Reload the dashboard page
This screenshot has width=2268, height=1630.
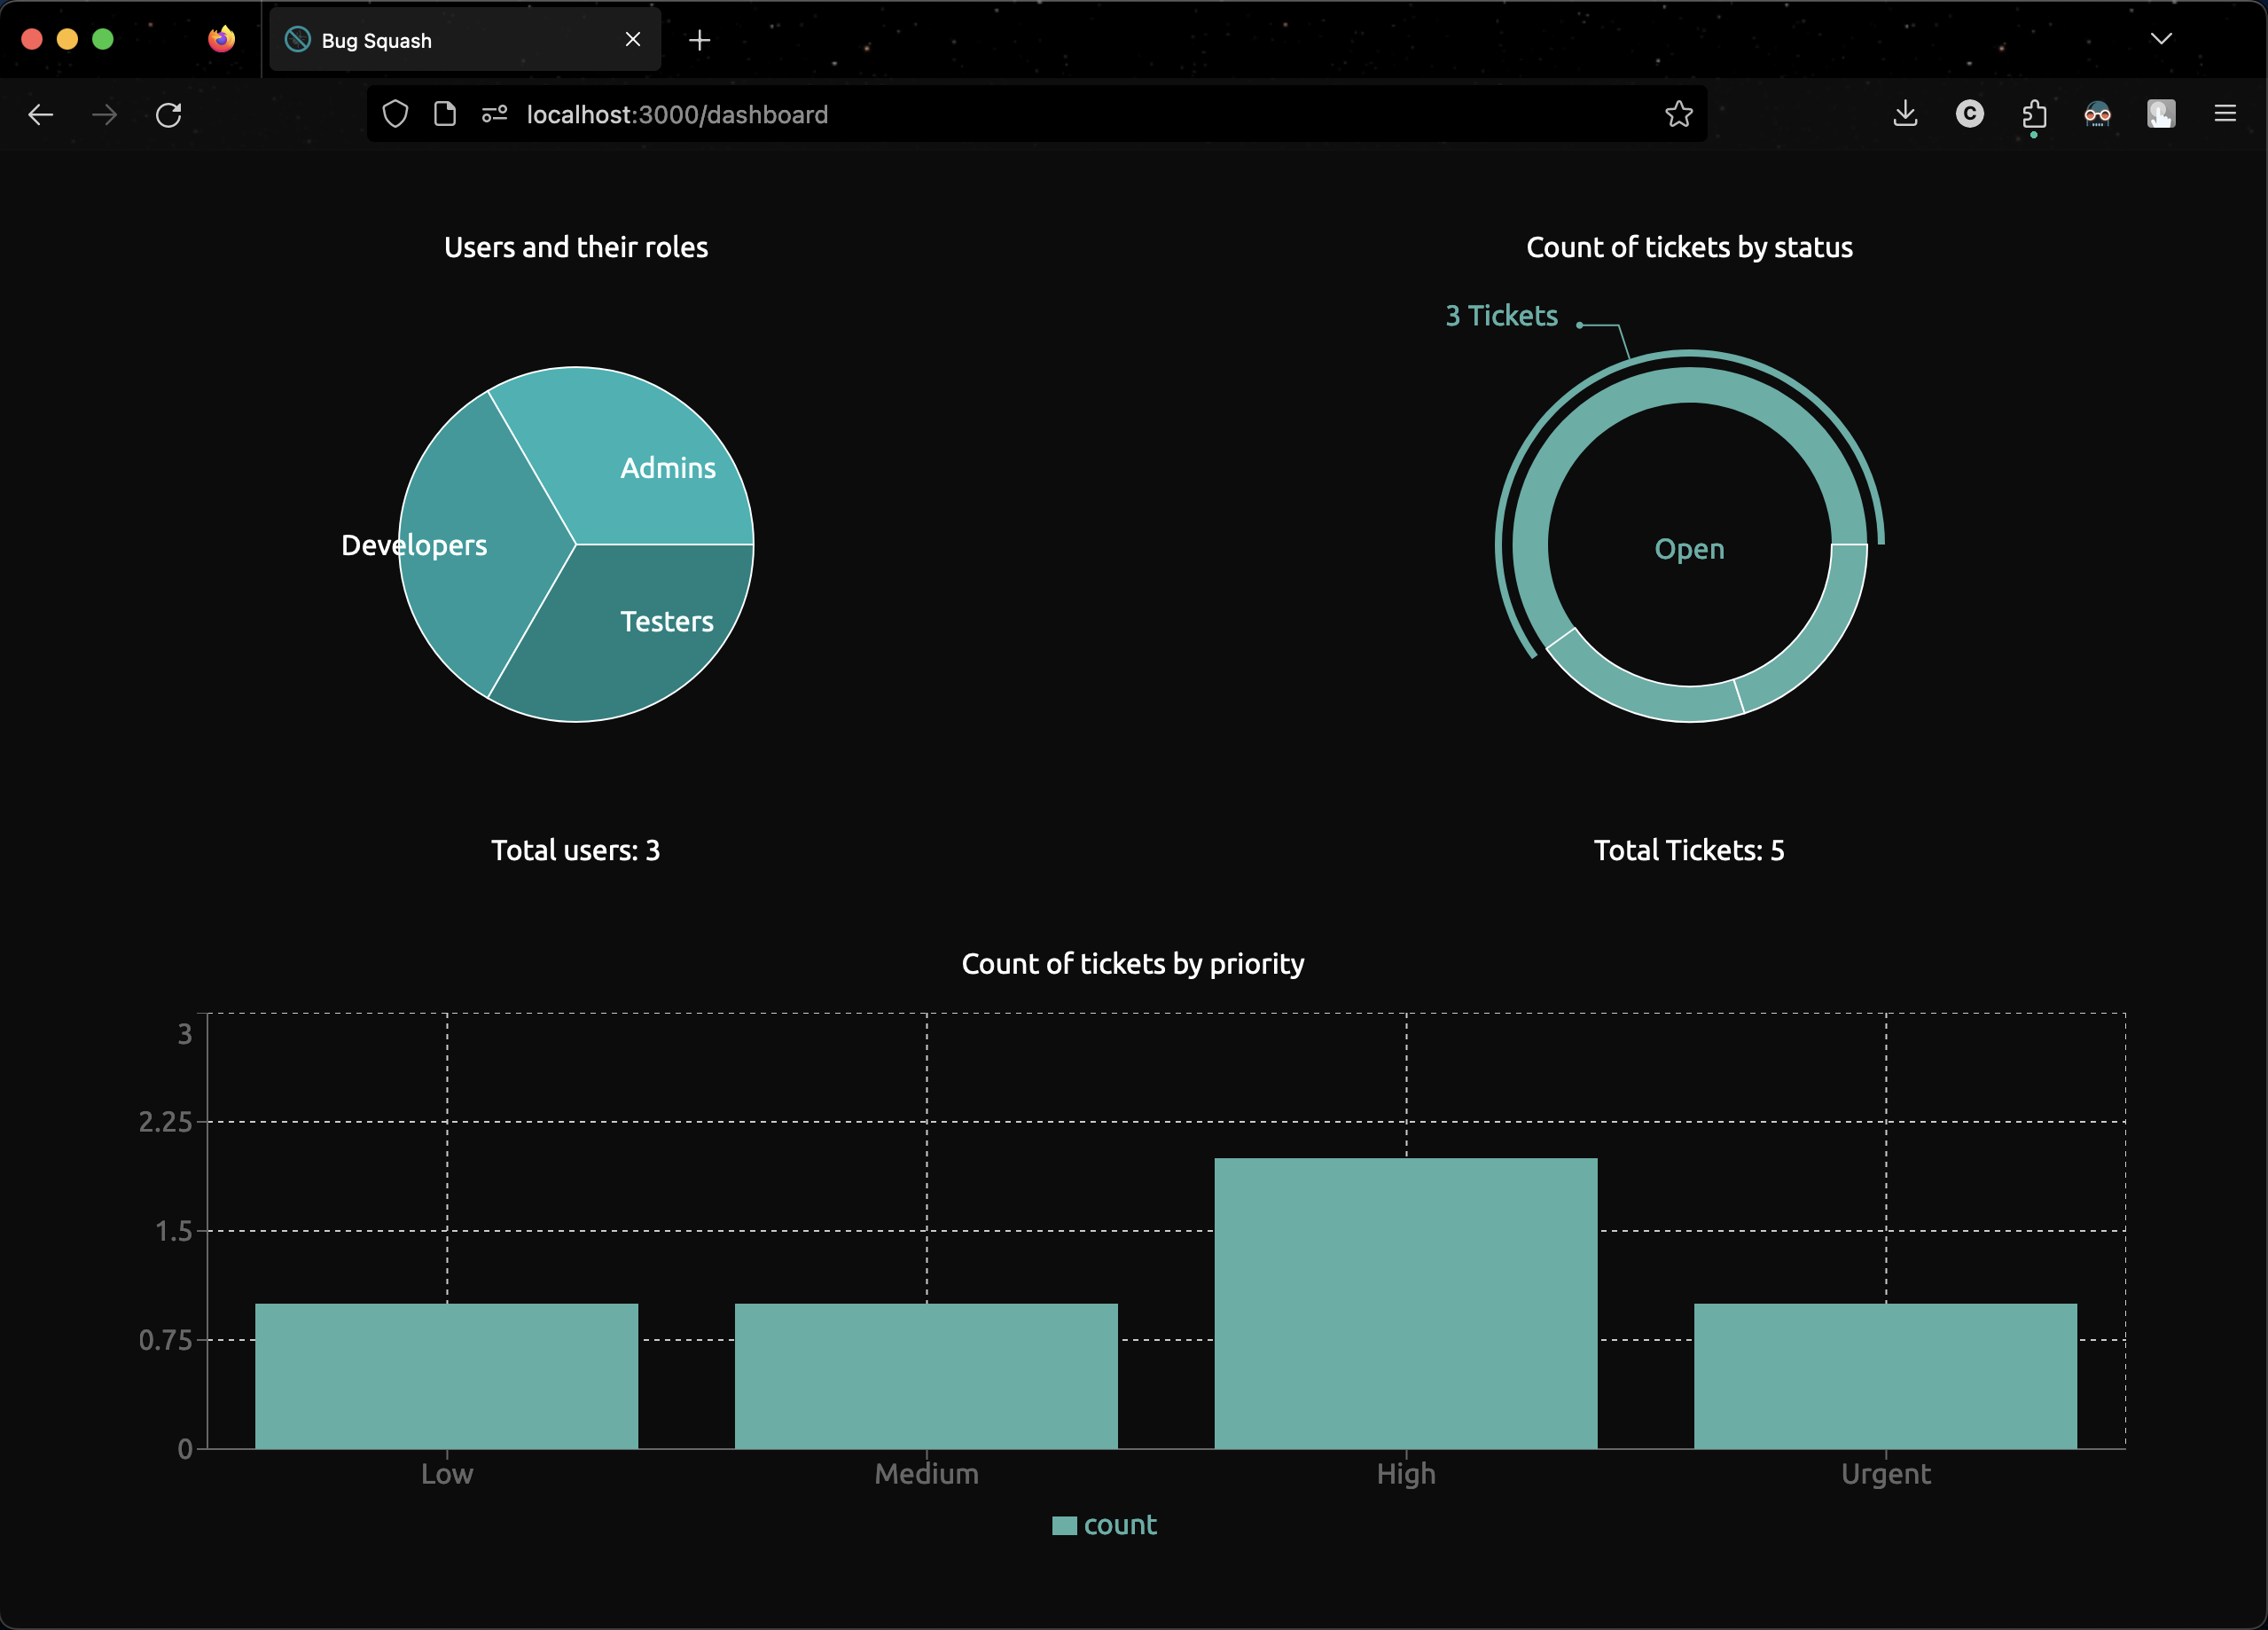[x=169, y=115]
